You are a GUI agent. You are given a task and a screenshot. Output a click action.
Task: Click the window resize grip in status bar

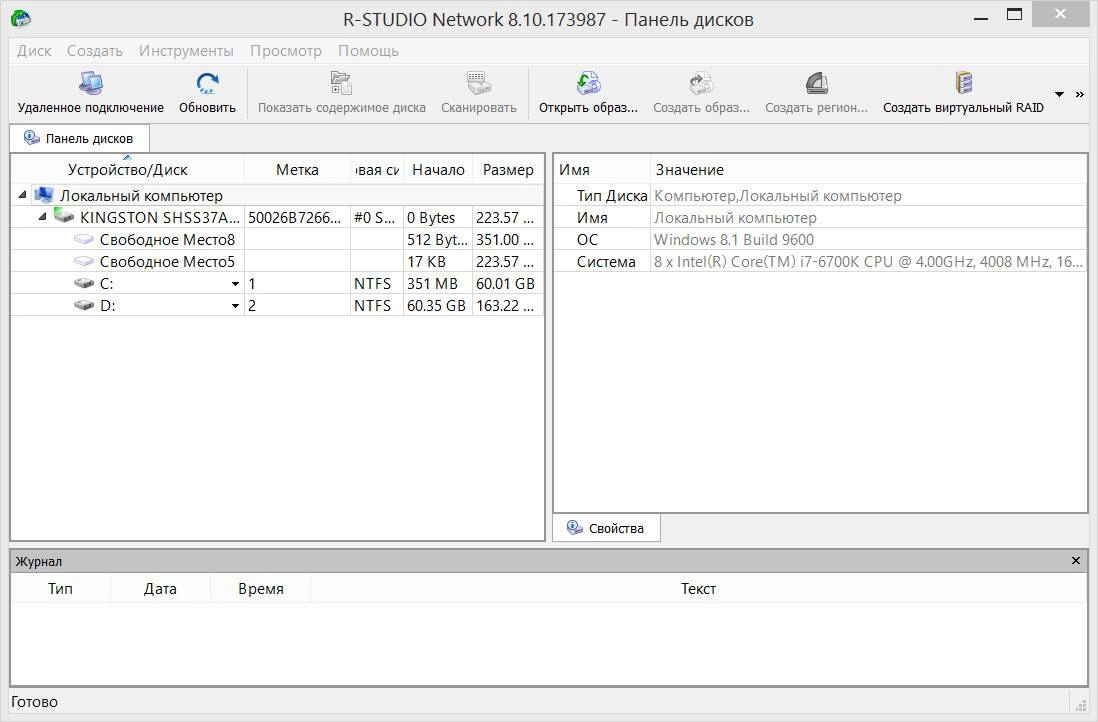(x=1079, y=704)
